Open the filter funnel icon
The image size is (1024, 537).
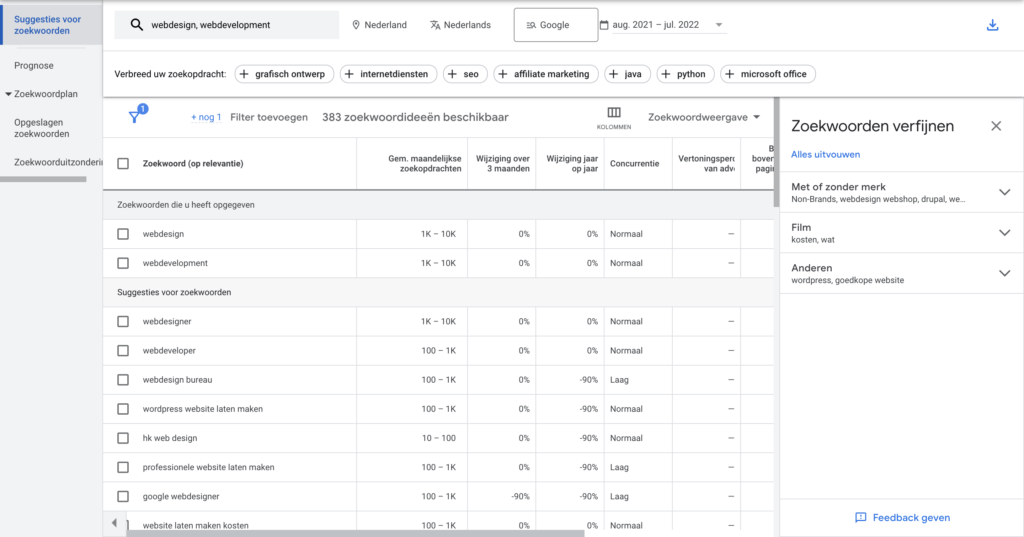tap(135, 117)
